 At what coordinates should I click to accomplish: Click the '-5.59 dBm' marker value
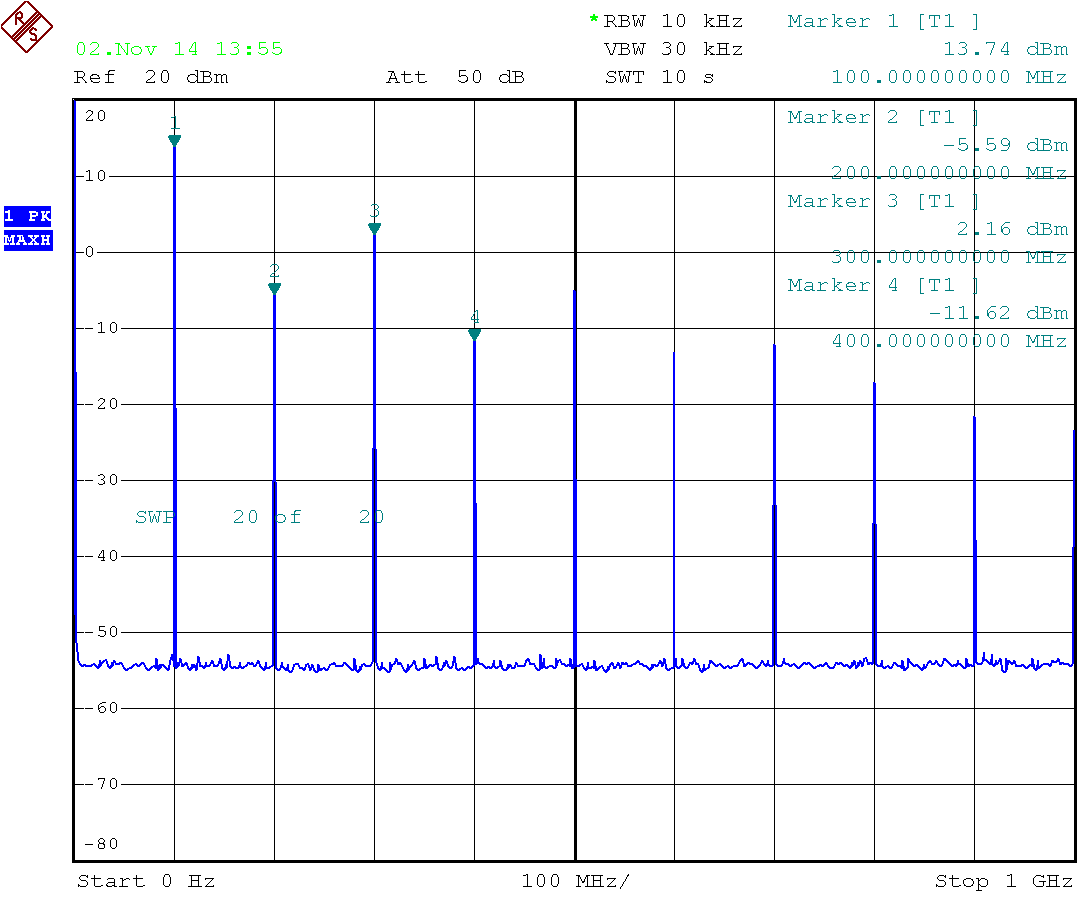[1005, 145]
